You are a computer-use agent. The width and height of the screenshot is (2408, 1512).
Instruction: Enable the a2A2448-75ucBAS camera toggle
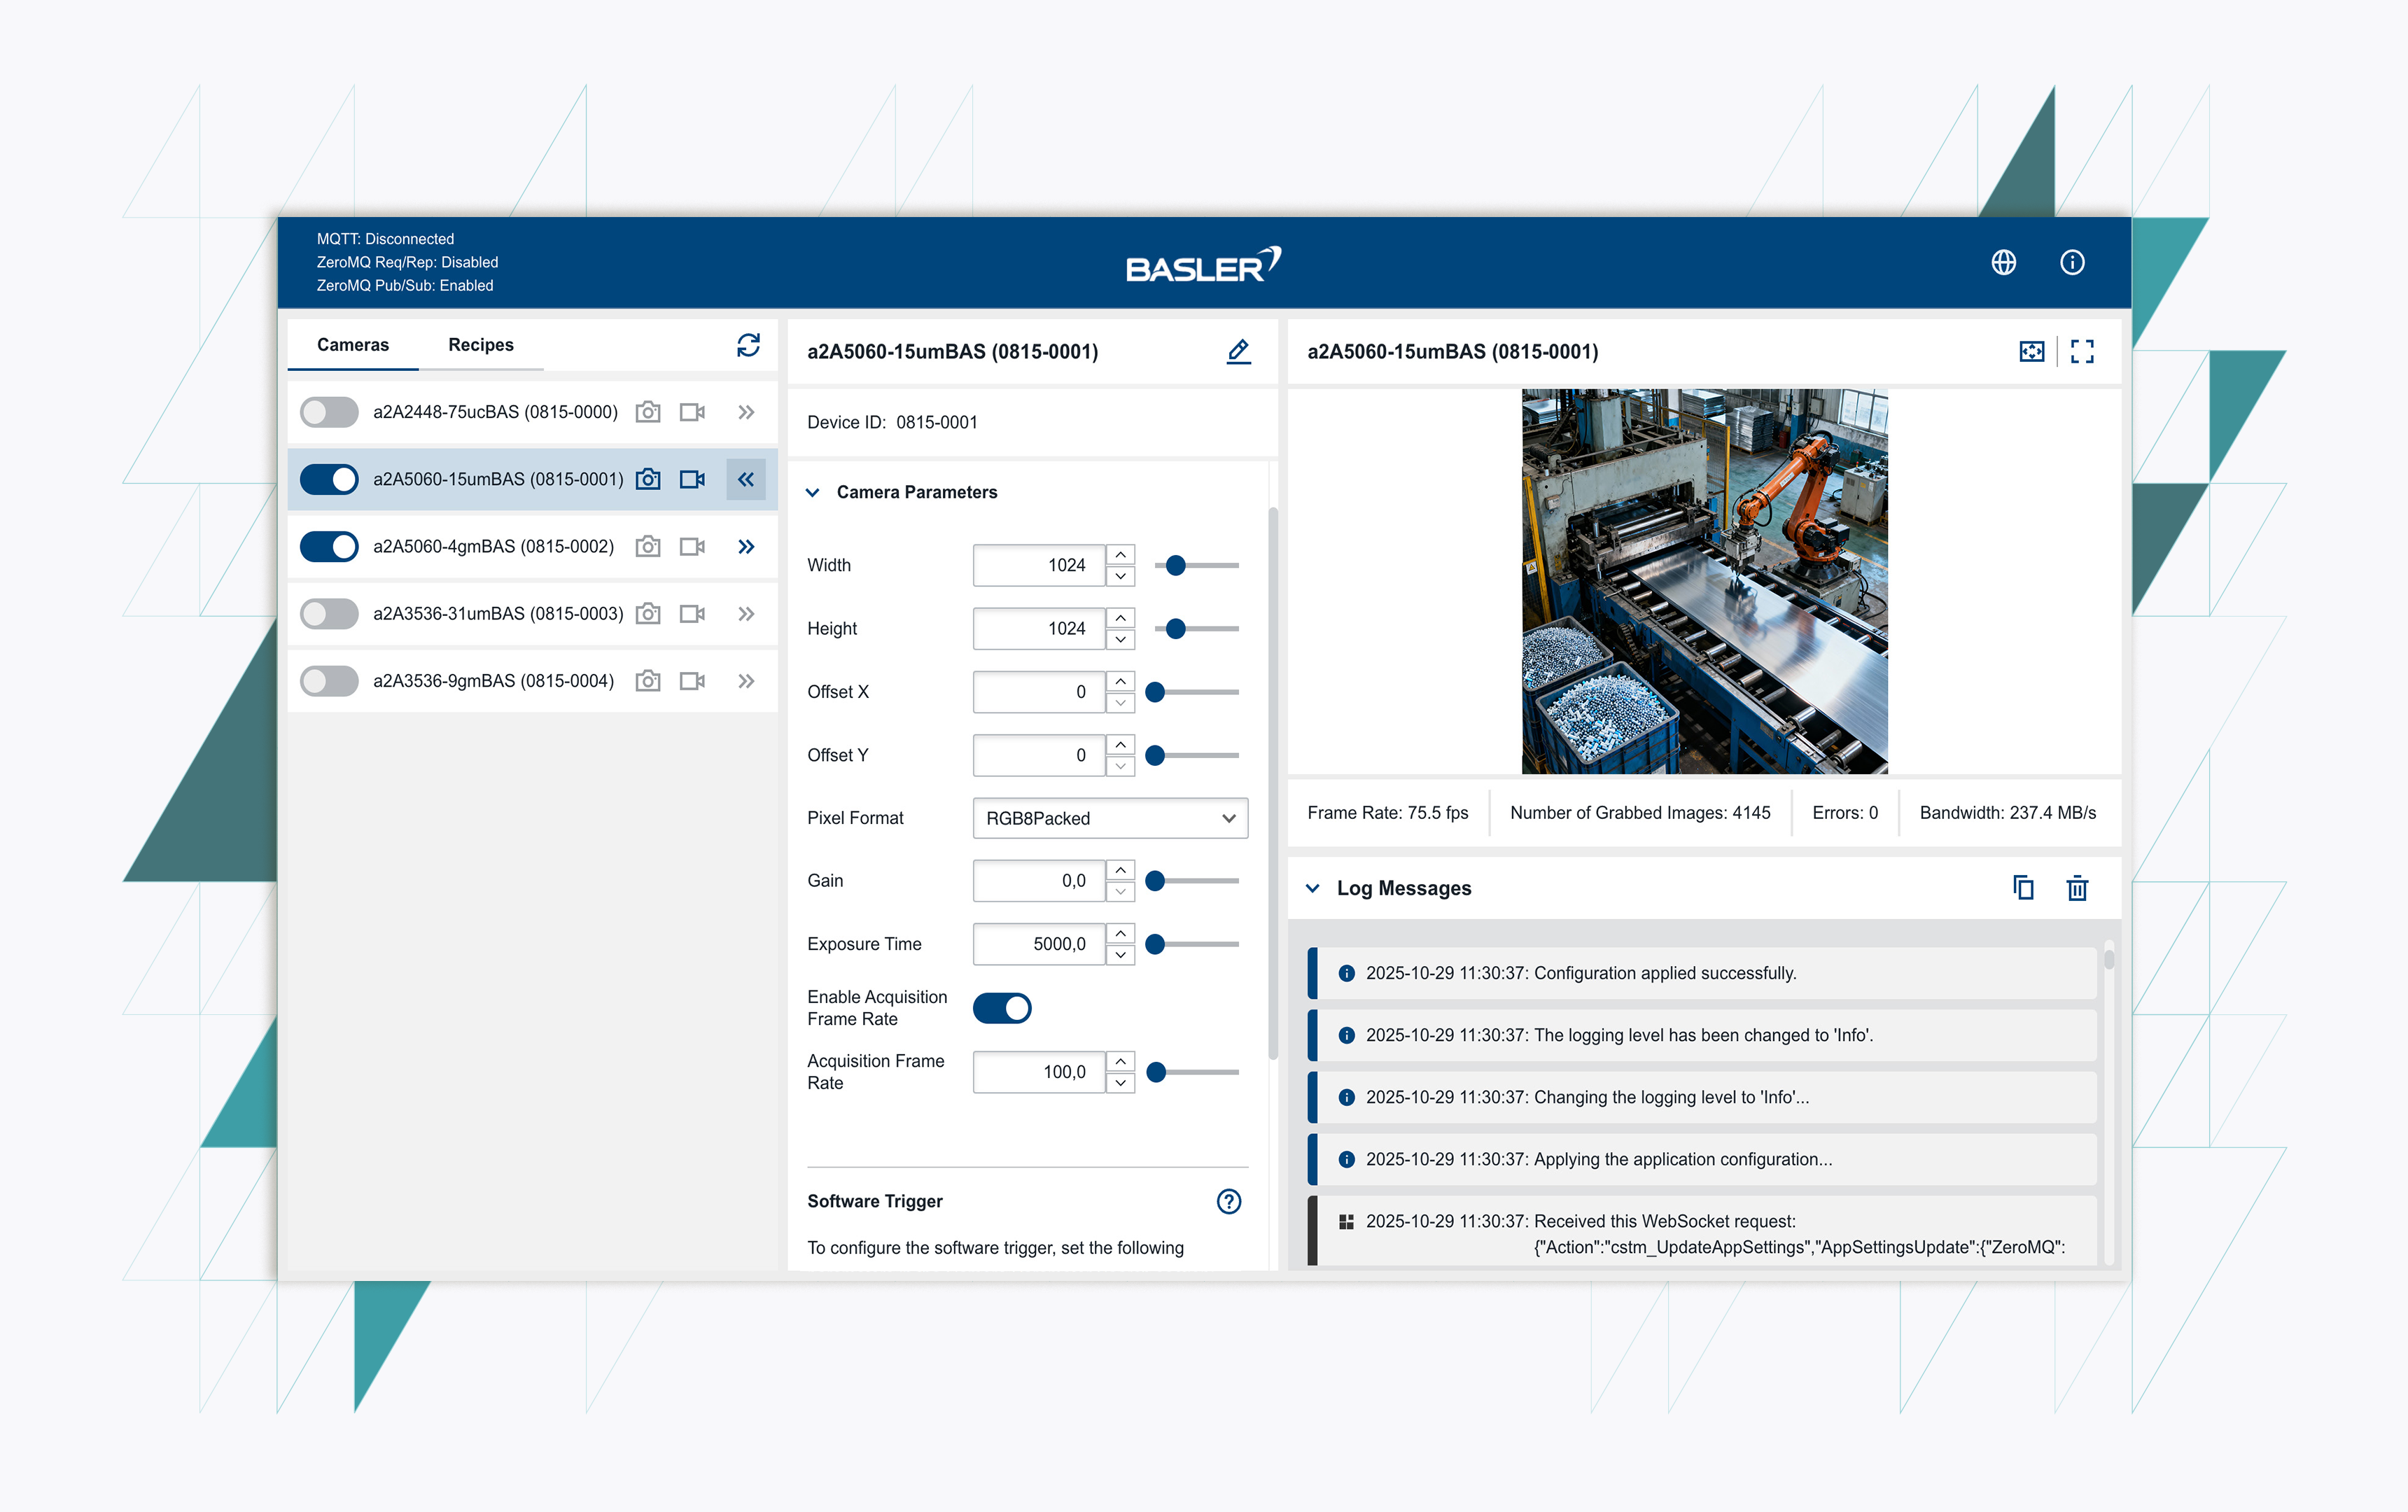click(329, 412)
